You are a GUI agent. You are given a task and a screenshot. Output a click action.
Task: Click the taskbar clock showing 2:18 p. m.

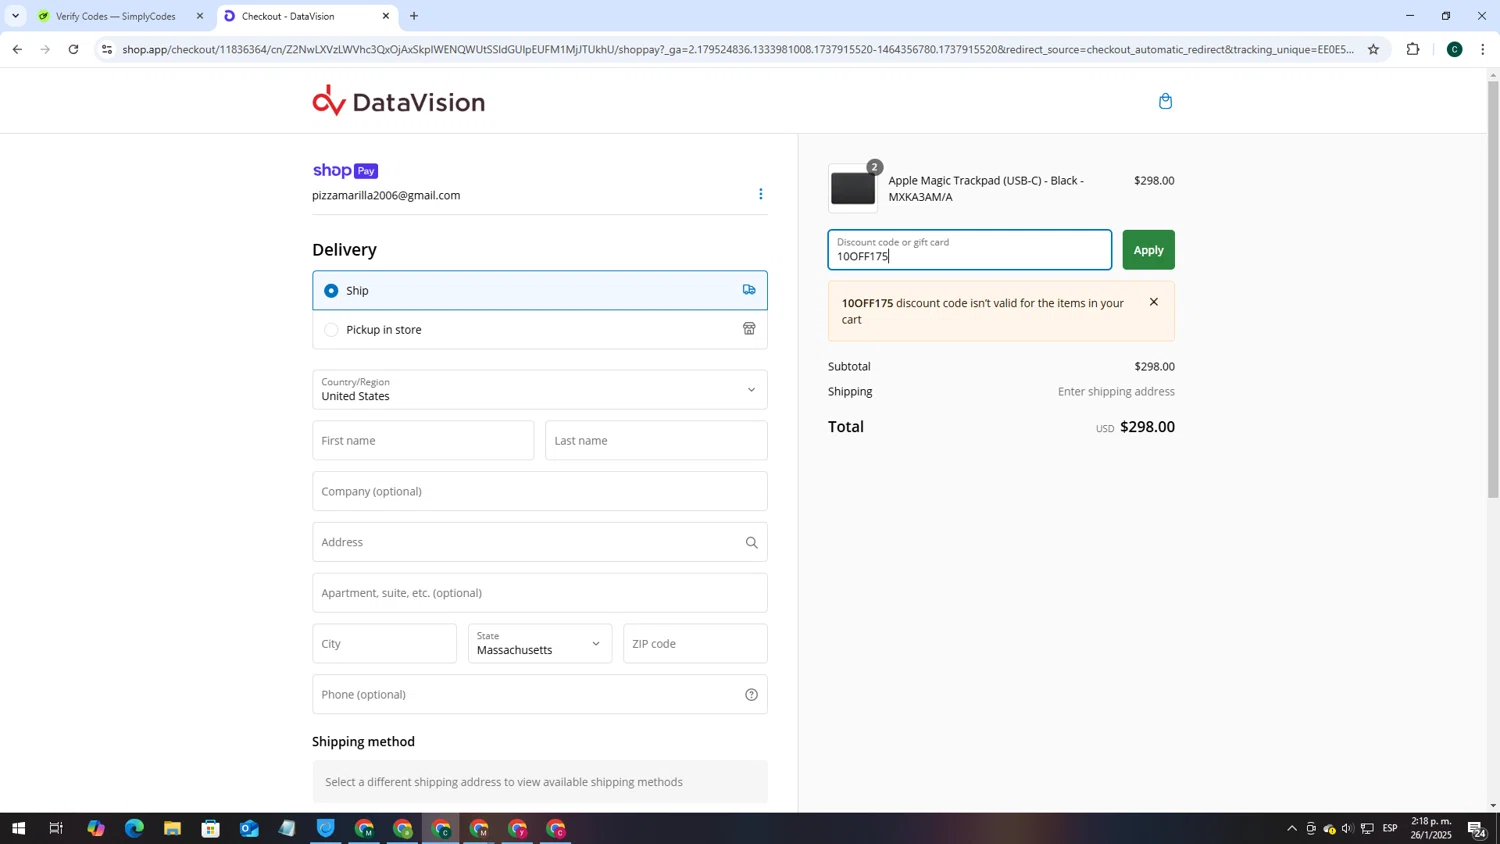[1431, 829]
